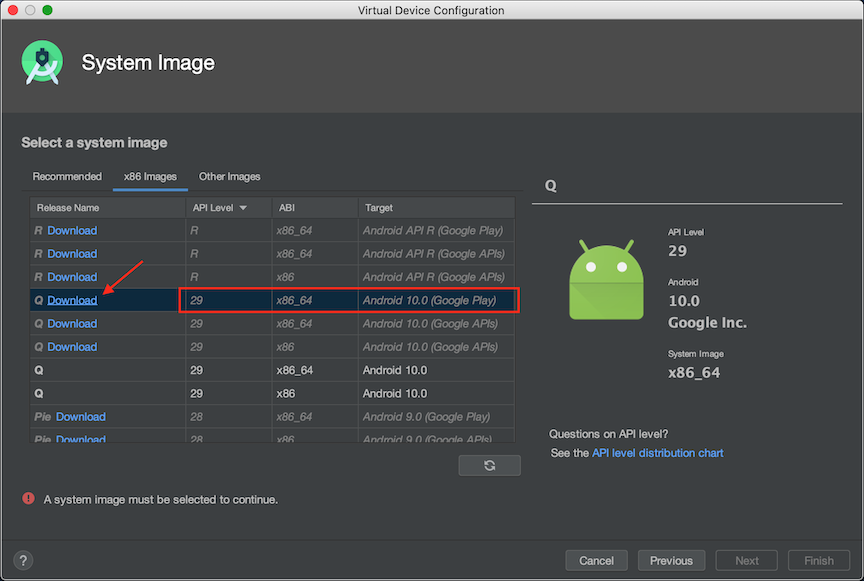Click the Android mascot logo in the header
This screenshot has height=581, width=864.
click(x=42, y=62)
